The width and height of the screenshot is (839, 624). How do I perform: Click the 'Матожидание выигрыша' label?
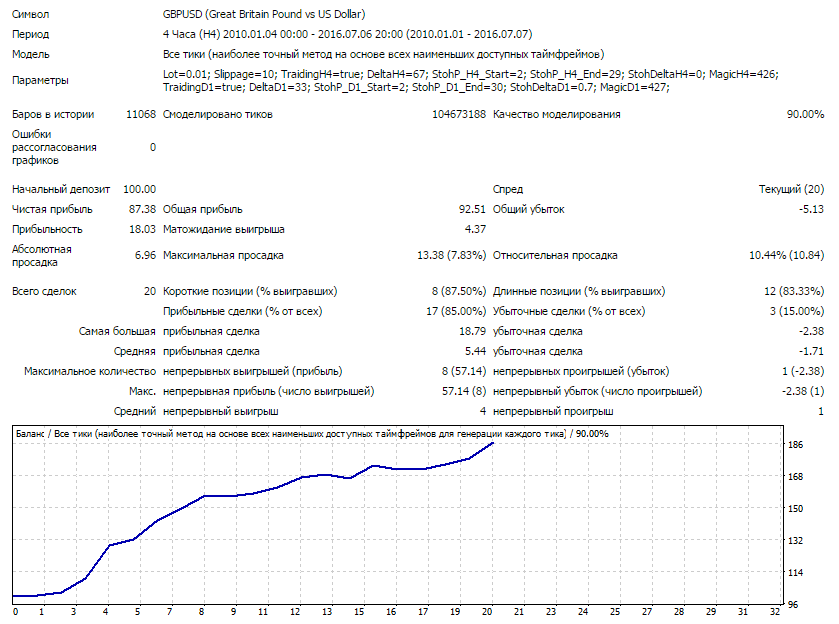tap(224, 230)
